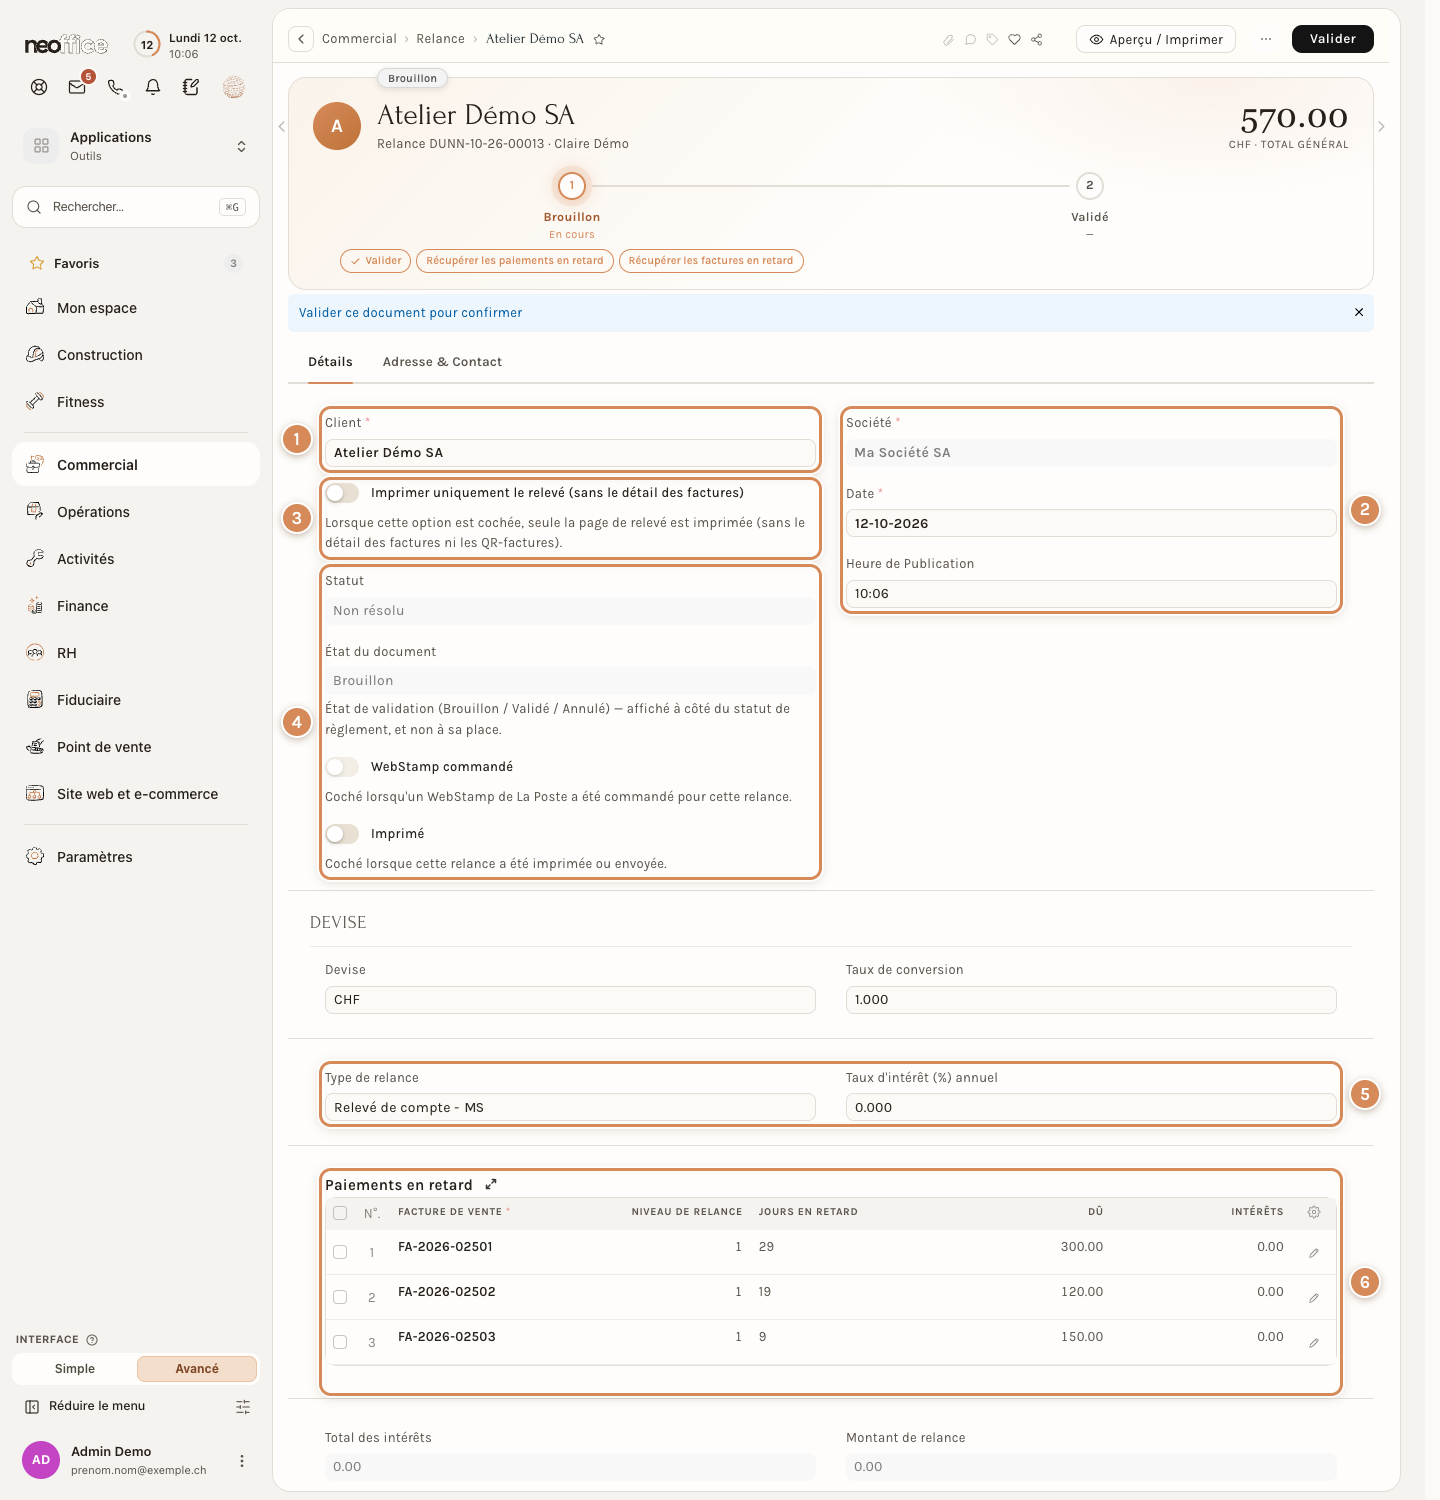Edit row FA-2026-02501 with pencil icon

1314,1253
